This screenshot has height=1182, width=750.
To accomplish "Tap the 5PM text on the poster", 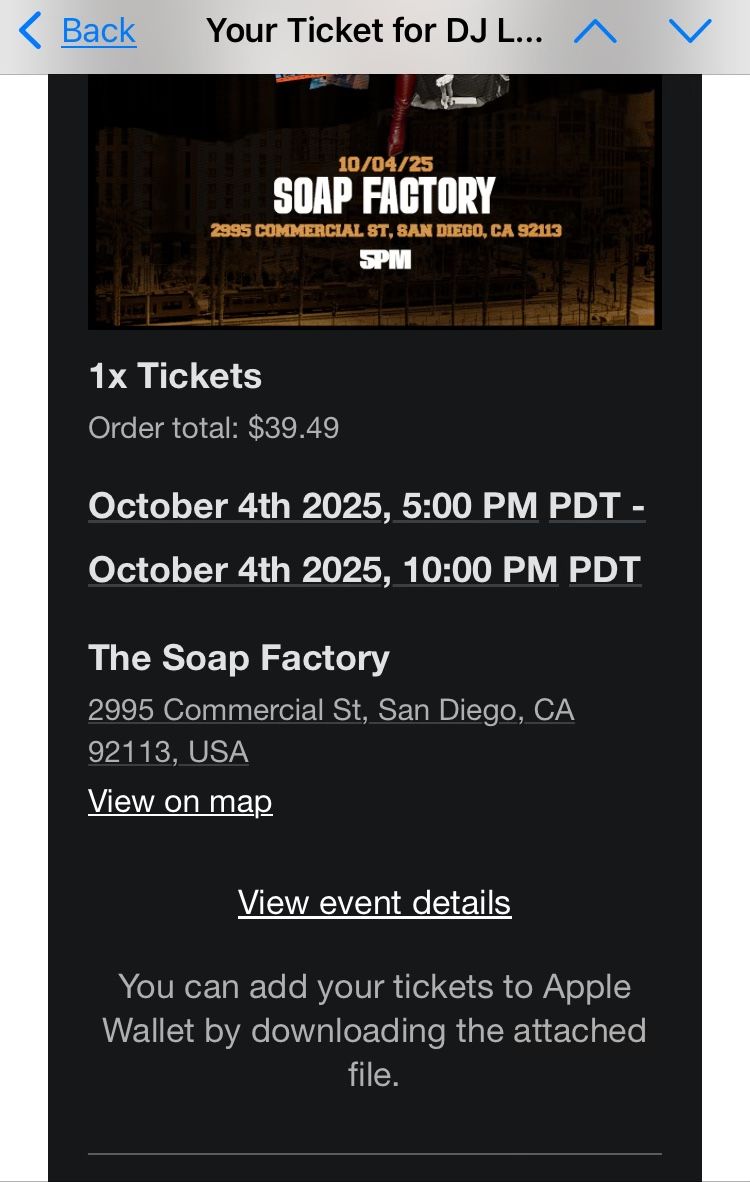I will tap(385, 261).
